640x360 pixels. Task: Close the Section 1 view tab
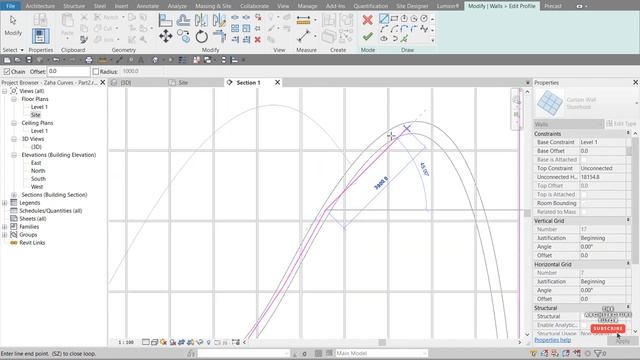[278, 82]
